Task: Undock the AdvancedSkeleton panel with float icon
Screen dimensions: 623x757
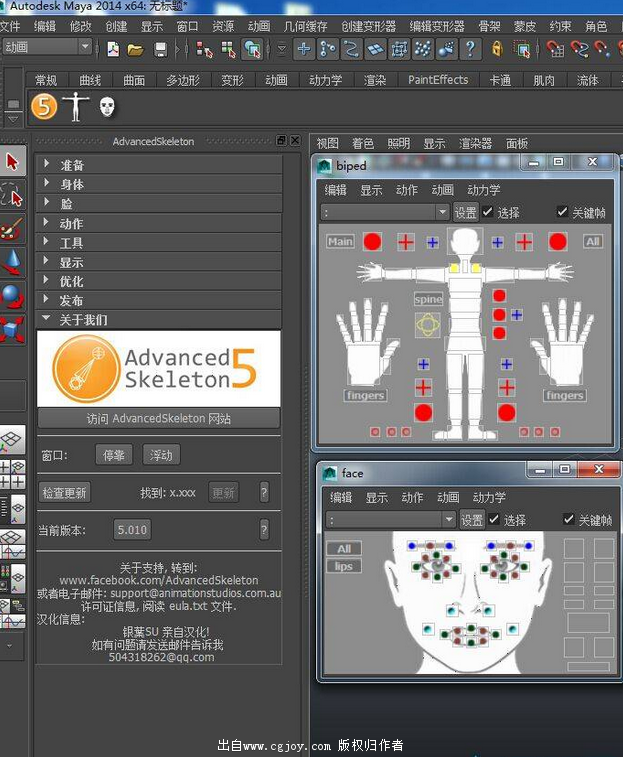Action: click(281, 140)
